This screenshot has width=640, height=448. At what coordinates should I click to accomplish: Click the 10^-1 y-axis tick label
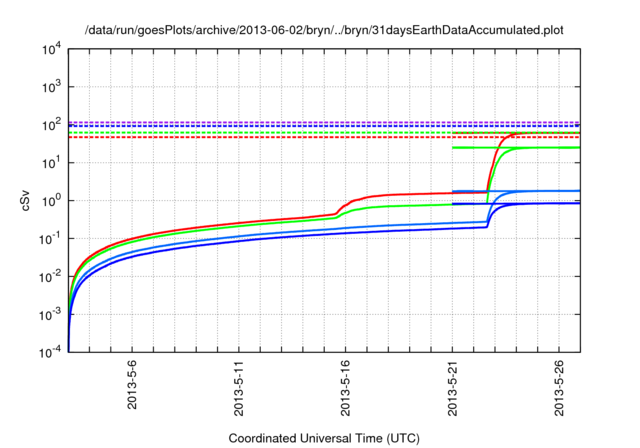pos(49,238)
